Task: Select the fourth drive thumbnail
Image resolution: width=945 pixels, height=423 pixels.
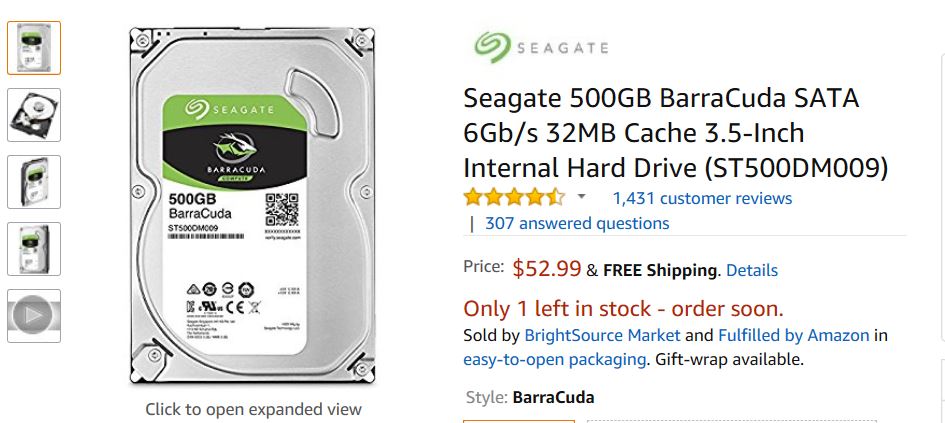Action: [34, 249]
